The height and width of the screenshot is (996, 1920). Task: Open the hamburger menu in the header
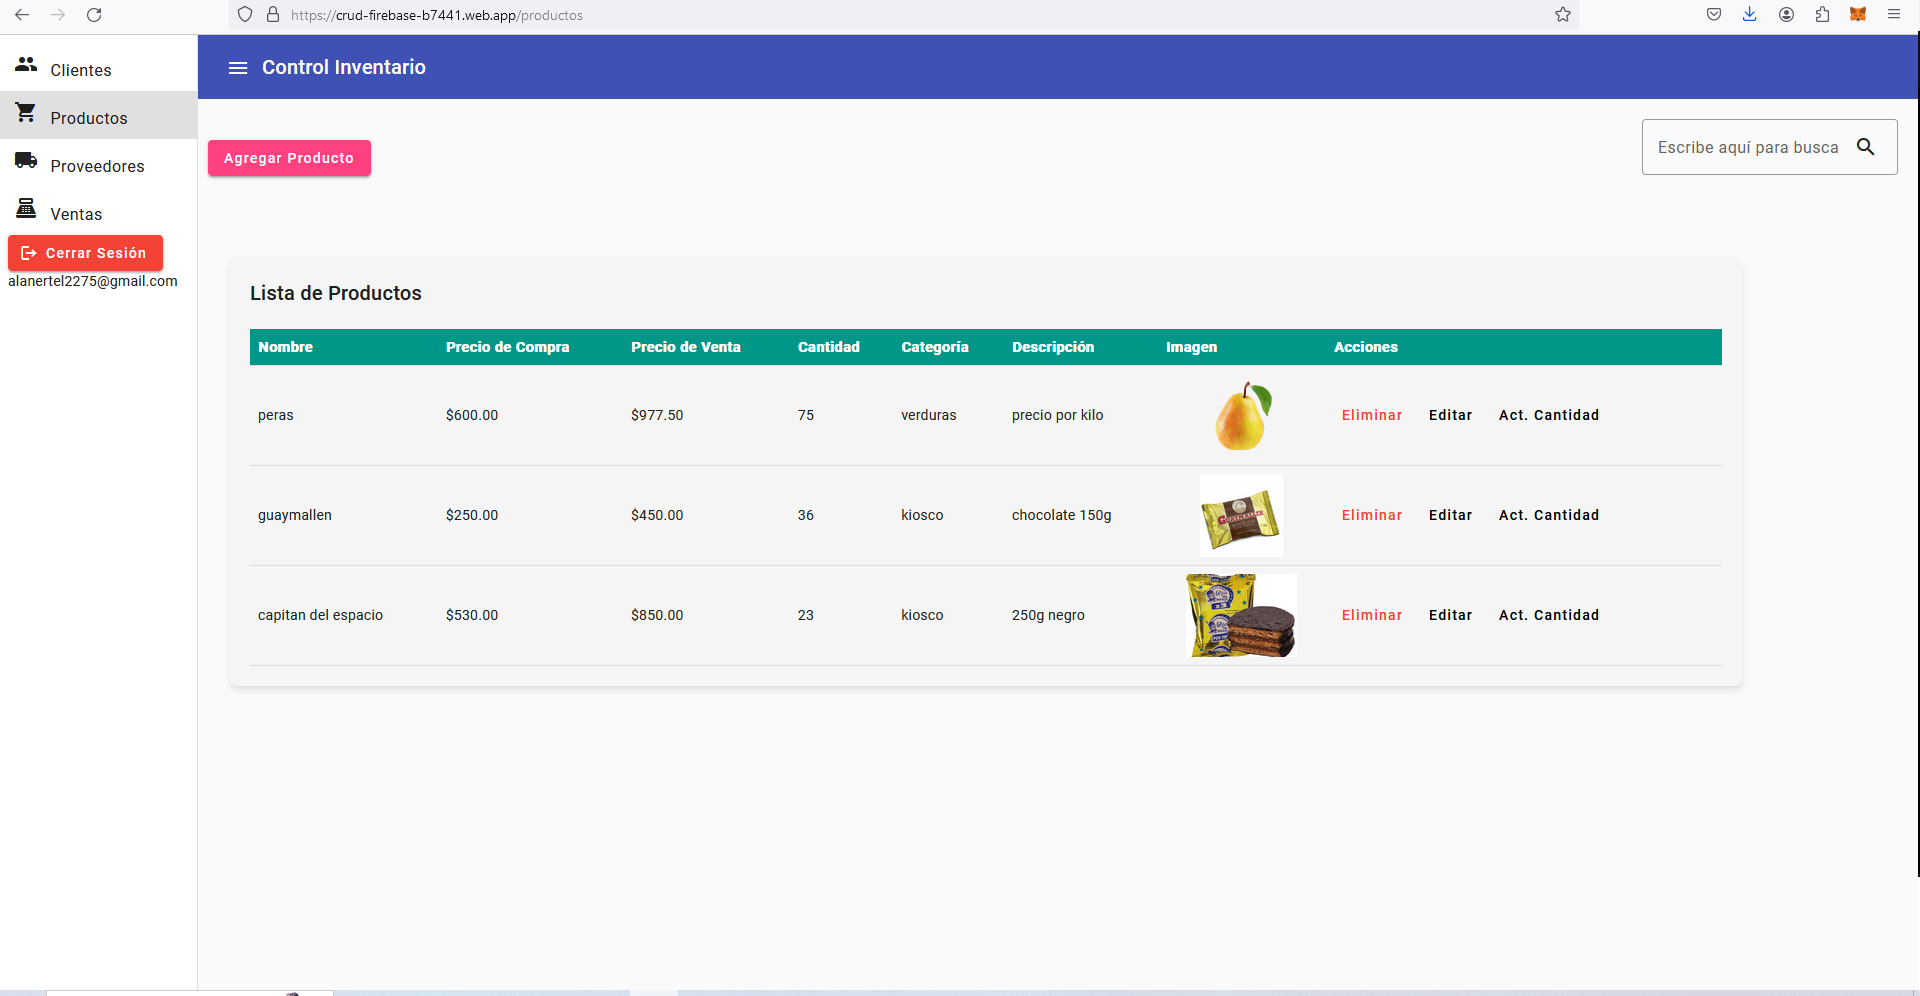(x=238, y=68)
